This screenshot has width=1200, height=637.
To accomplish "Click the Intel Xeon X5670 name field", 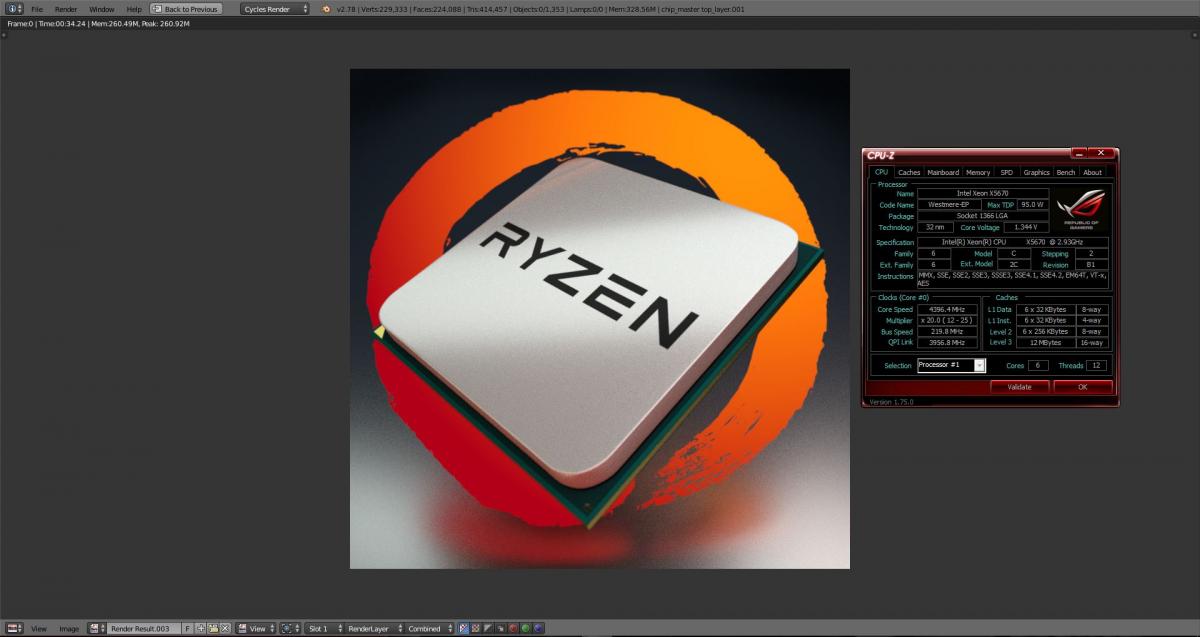I will (983, 193).
